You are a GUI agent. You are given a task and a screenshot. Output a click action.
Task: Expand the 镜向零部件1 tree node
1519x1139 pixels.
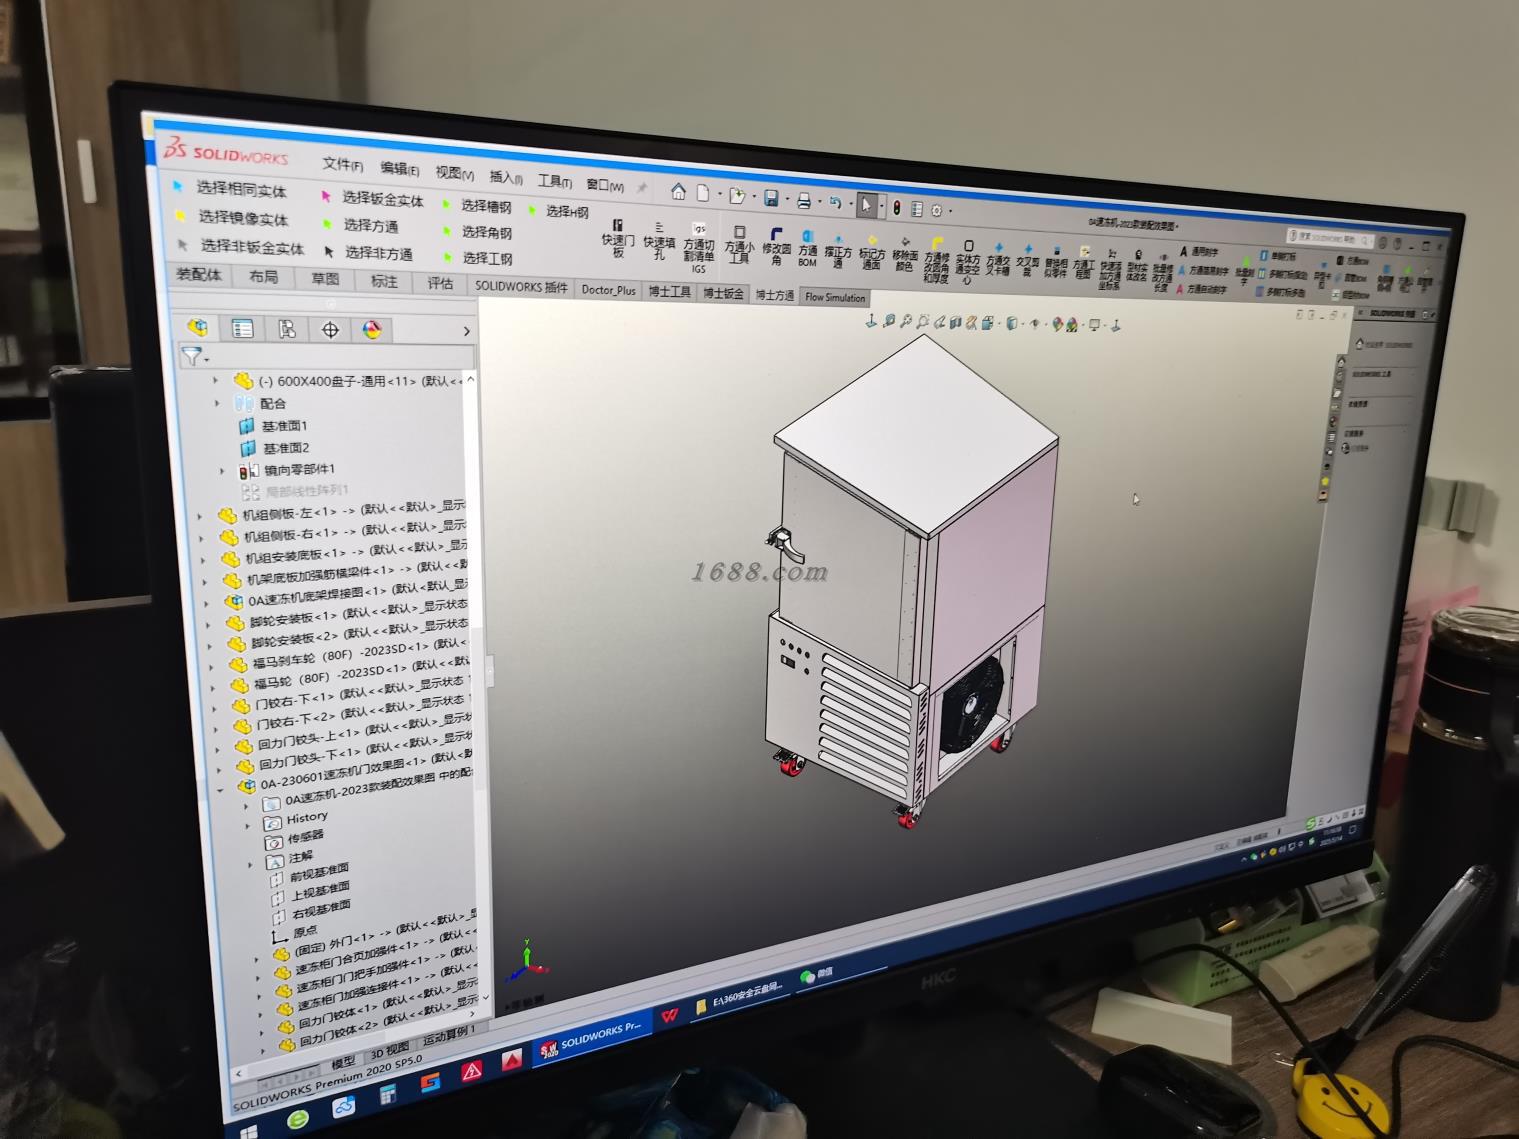[x=222, y=469]
